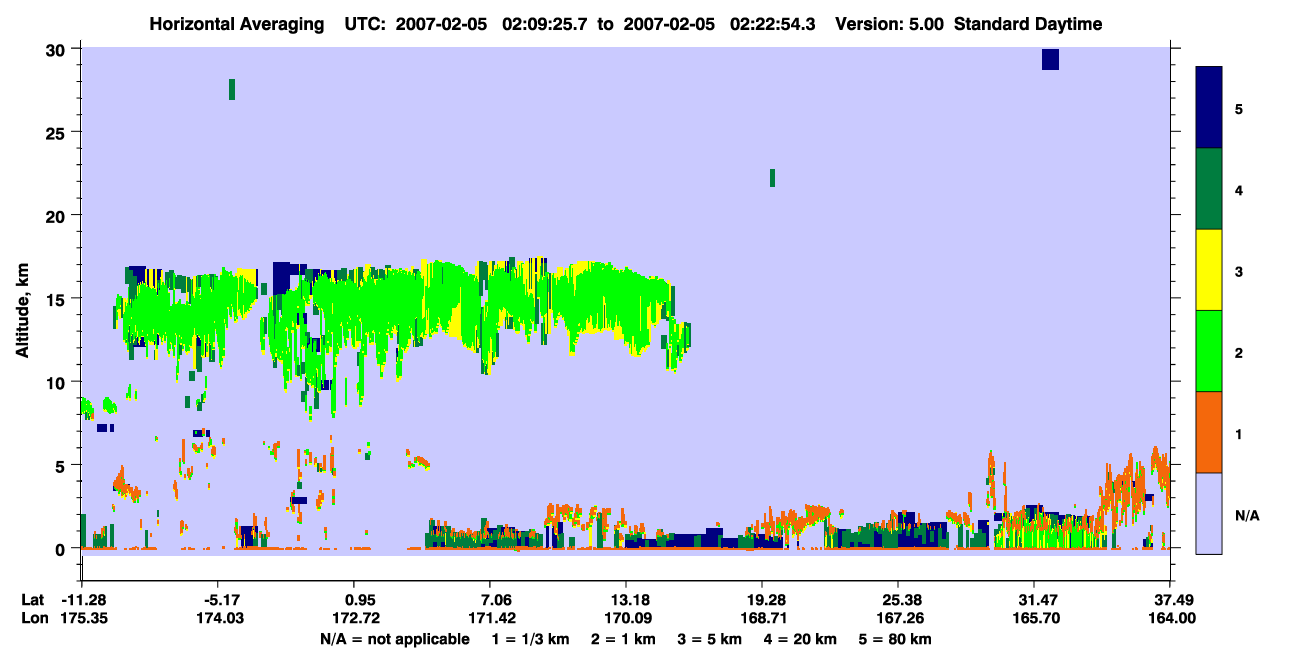1300x667 pixels.
Task: Click longitude value 165.70
Action: (x=1035, y=619)
